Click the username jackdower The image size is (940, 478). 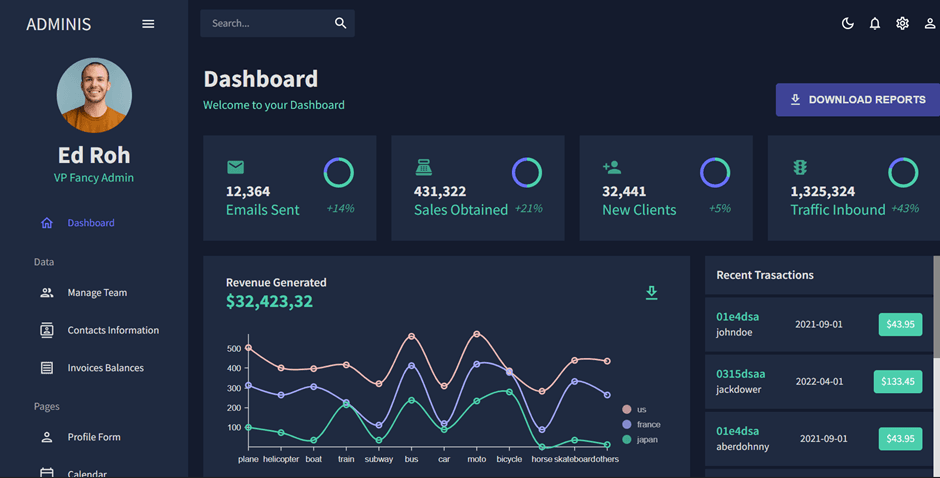coord(739,389)
